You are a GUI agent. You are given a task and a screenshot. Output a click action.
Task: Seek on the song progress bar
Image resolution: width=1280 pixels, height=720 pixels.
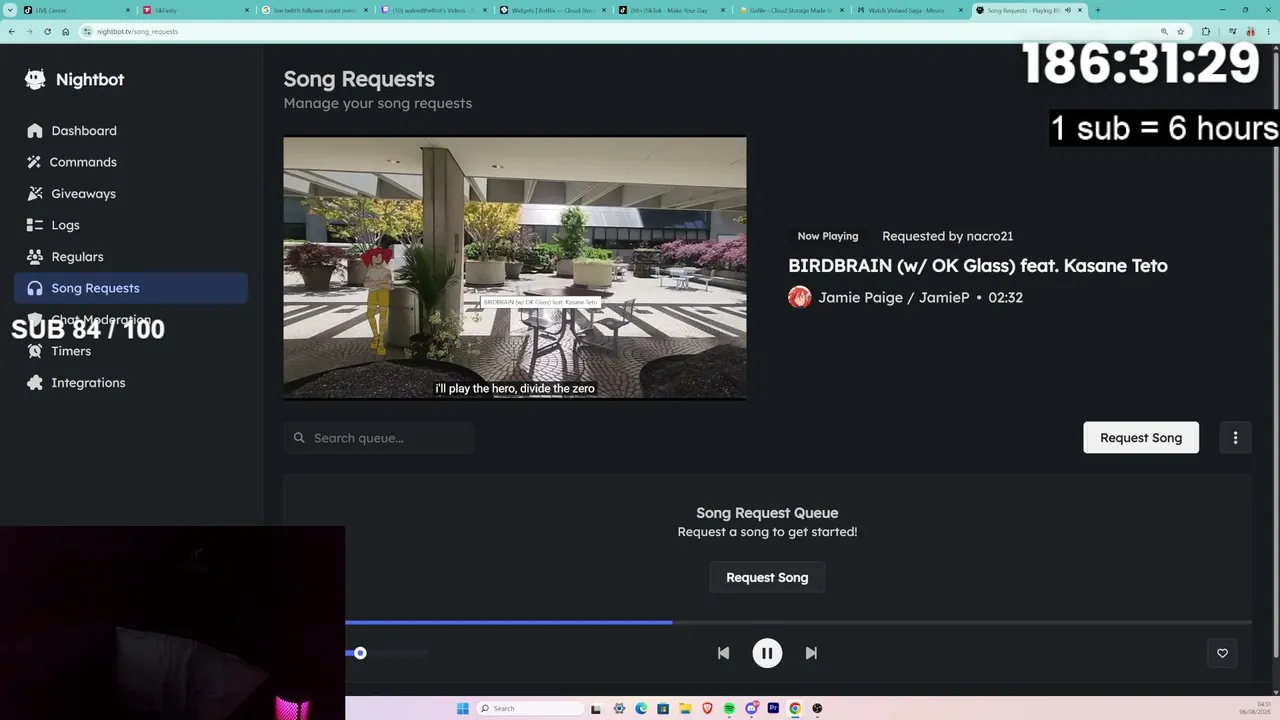tap(798, 622)
